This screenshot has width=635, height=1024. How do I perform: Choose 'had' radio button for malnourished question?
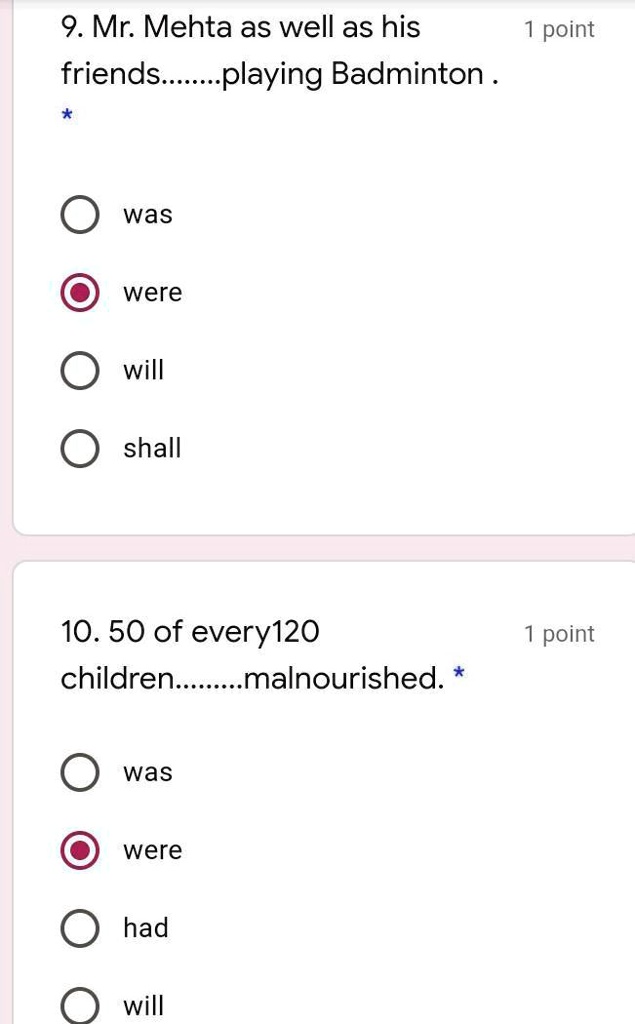(x=80, y=928)
